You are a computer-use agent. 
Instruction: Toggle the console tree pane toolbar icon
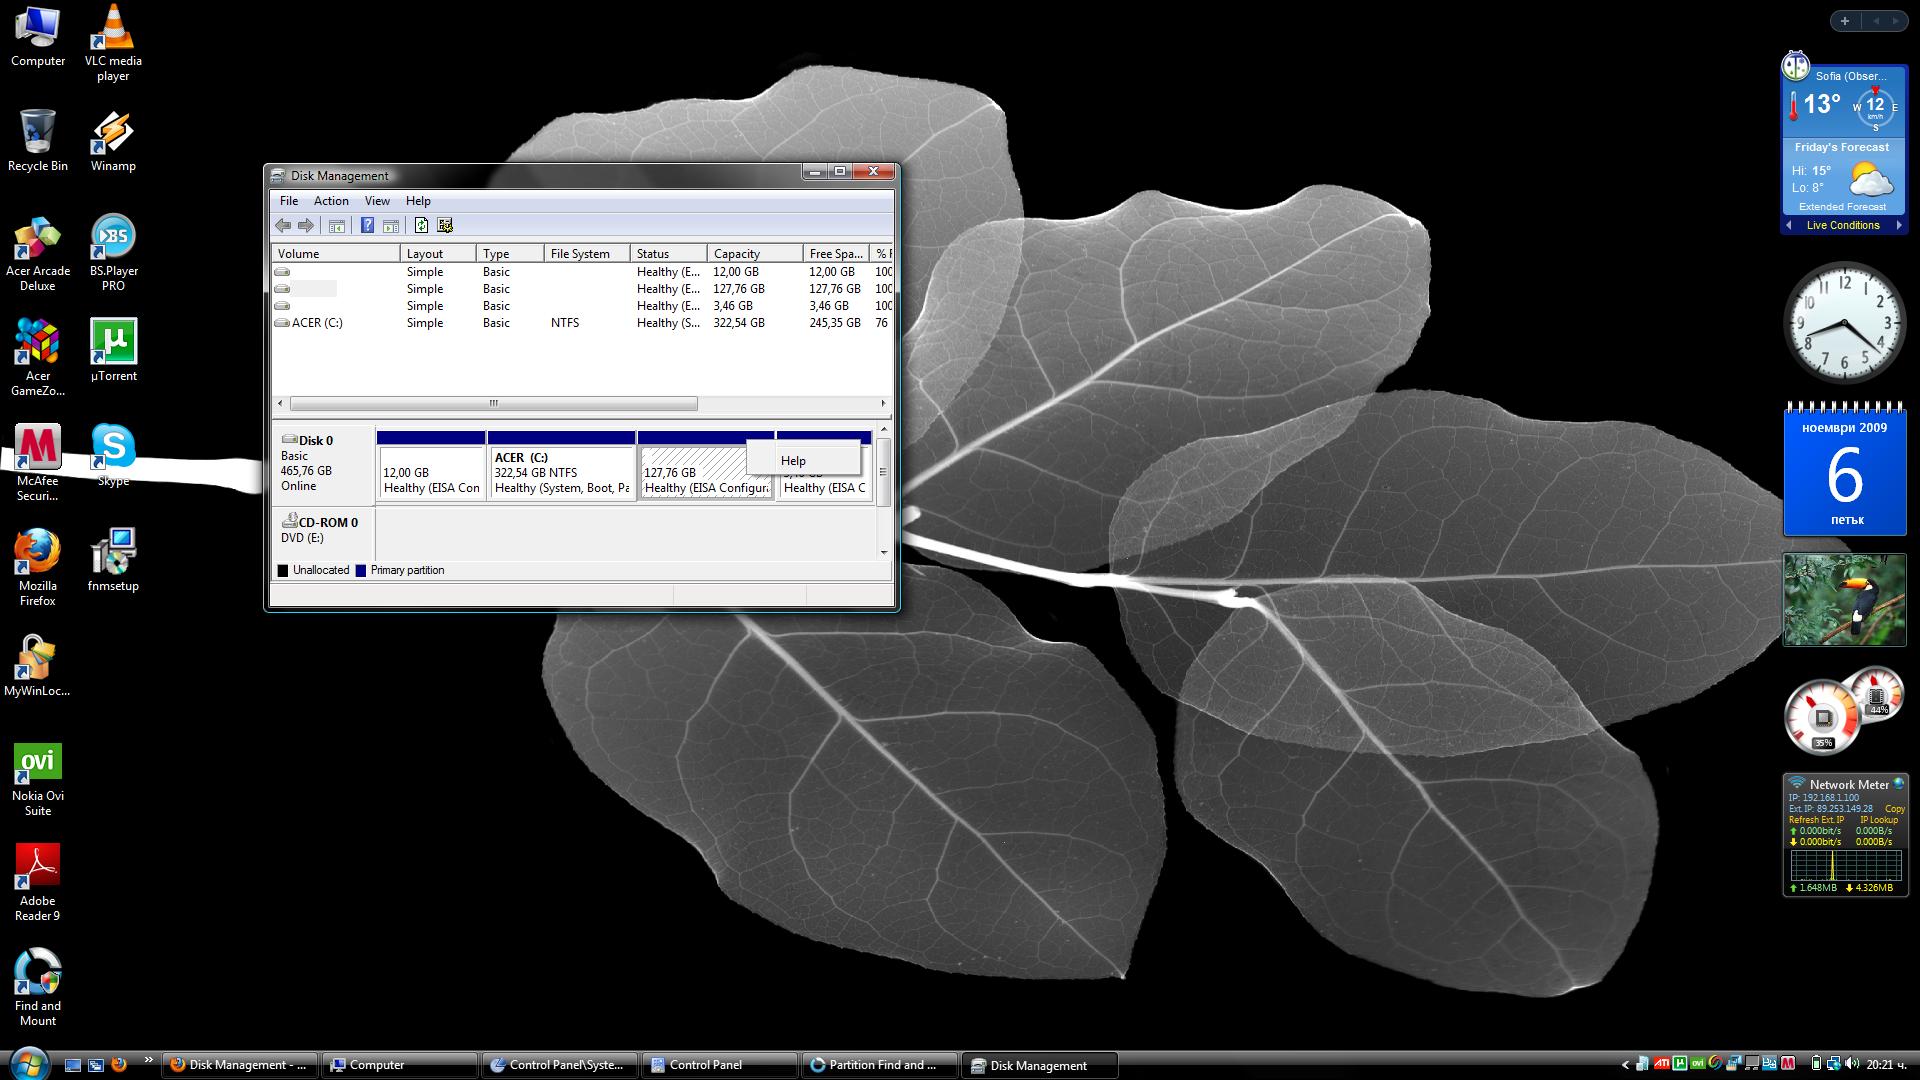point(337,226)
